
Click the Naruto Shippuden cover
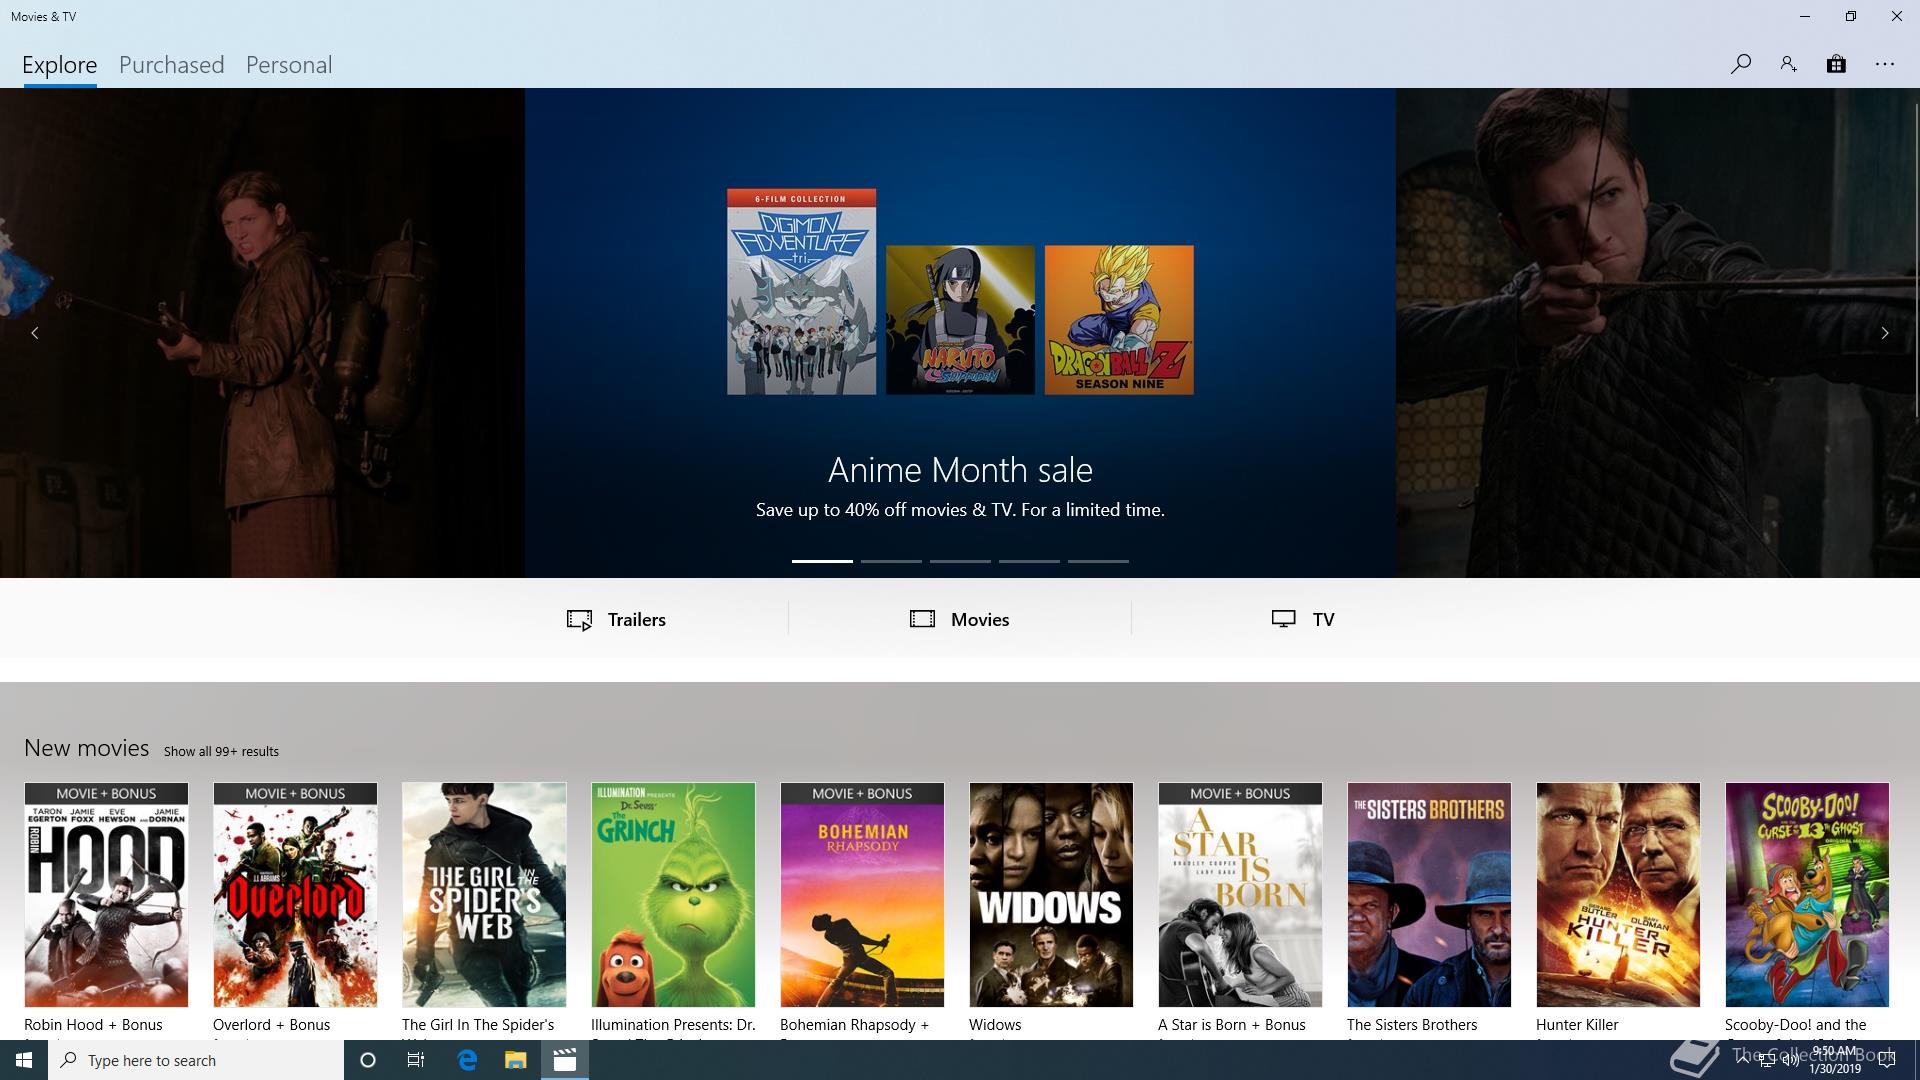pyautogui.click(x=960, y=320)
